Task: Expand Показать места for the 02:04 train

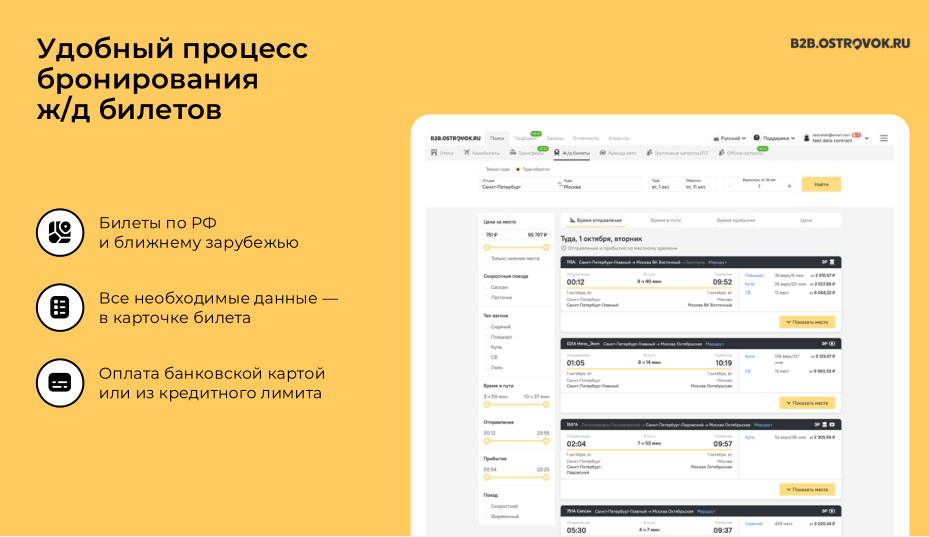Action: tap(807, 490)
